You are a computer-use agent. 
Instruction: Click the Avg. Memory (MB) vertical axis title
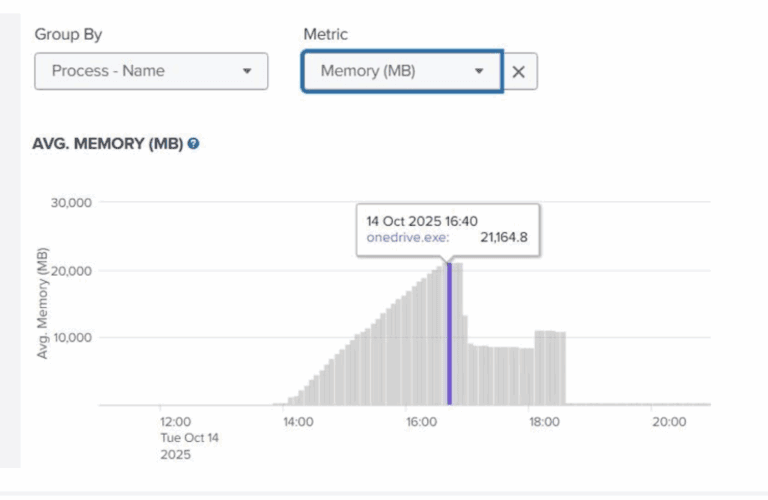(44, 305)
